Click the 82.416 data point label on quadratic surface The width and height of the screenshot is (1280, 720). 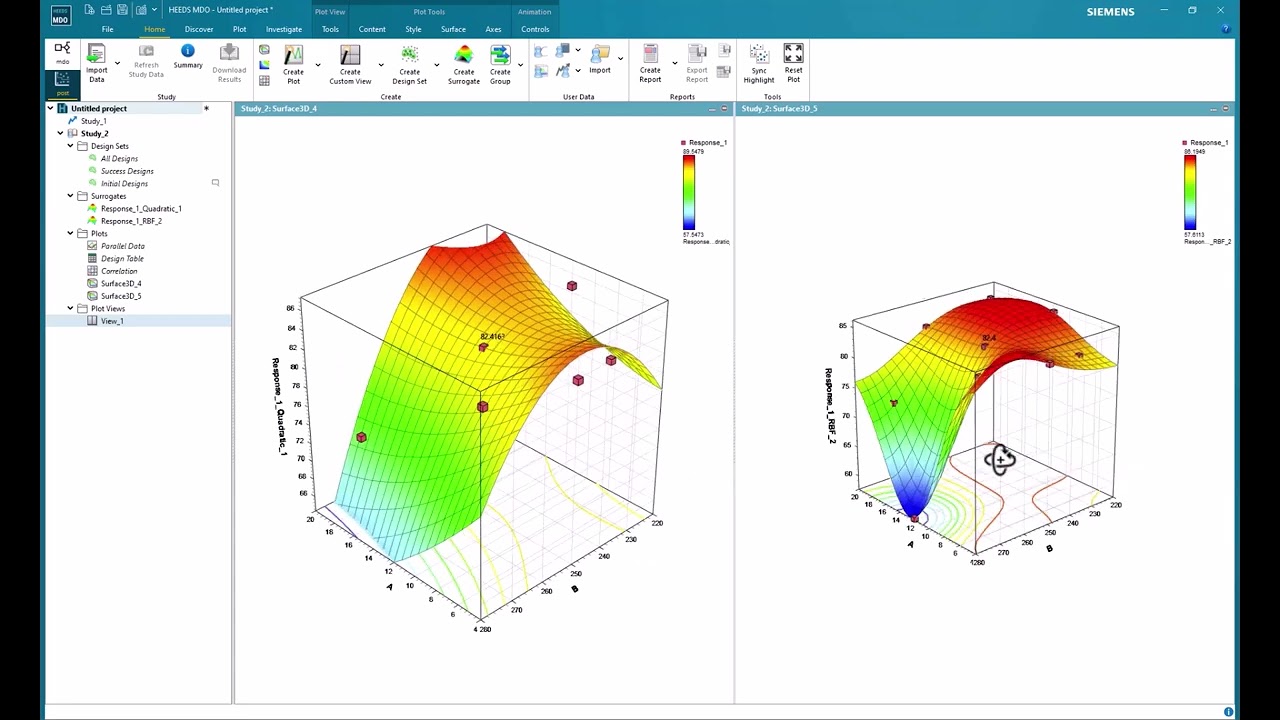(492, 337)
